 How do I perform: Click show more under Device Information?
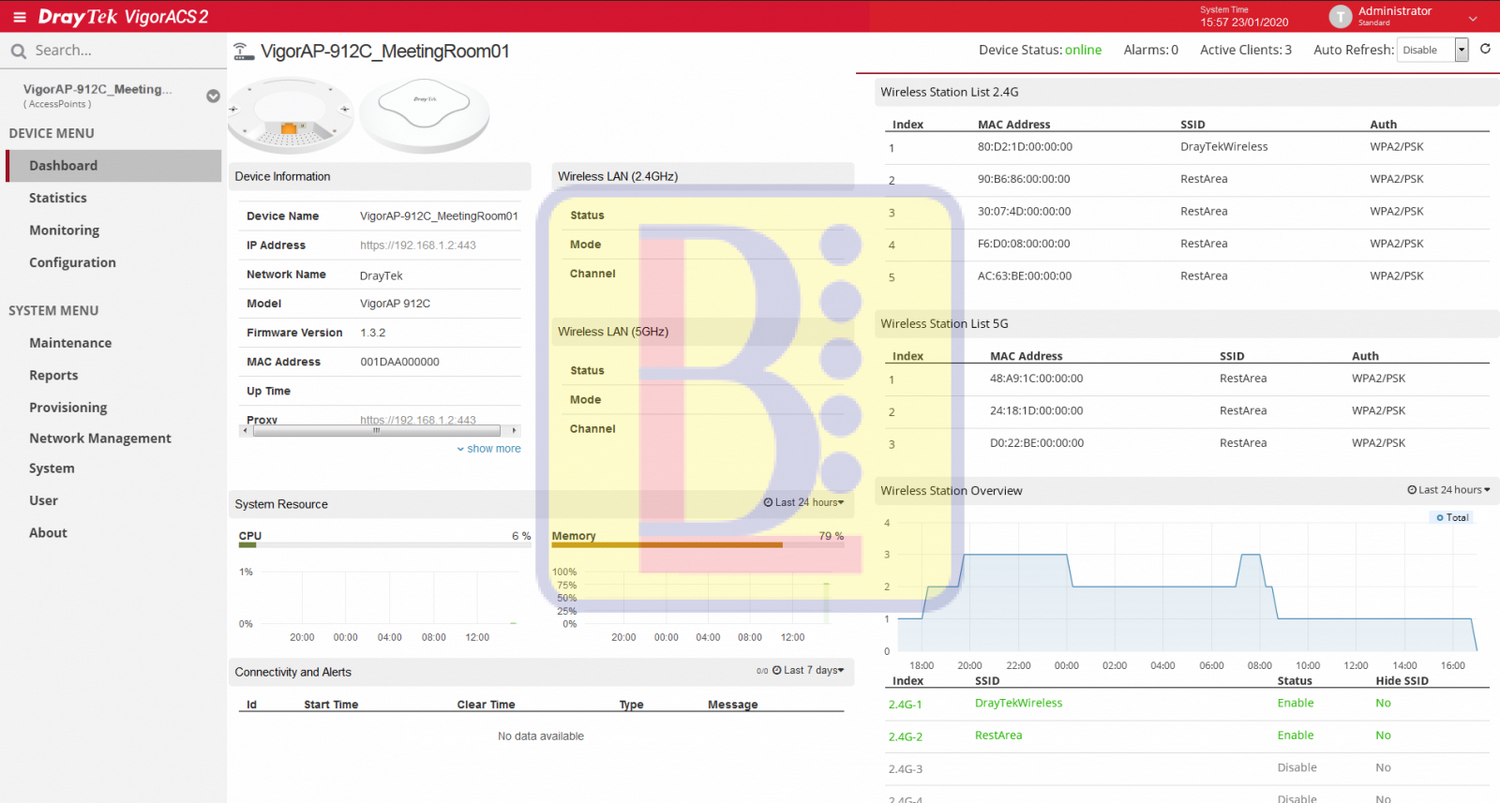click(x=489, y=449)
